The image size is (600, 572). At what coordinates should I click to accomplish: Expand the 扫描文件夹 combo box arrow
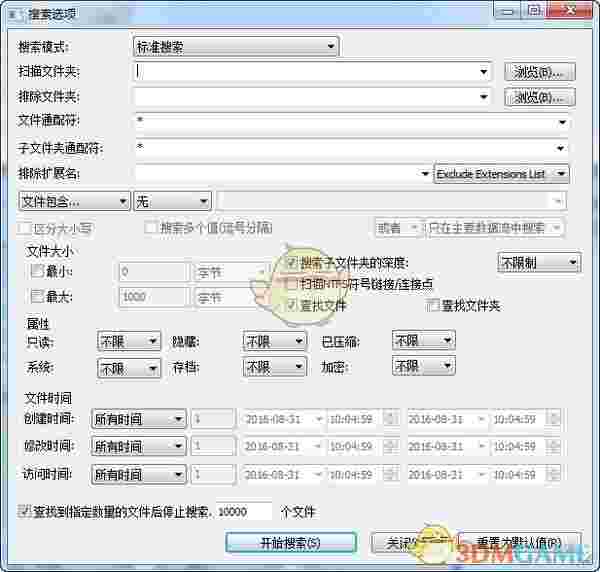[x=484, y=72]
